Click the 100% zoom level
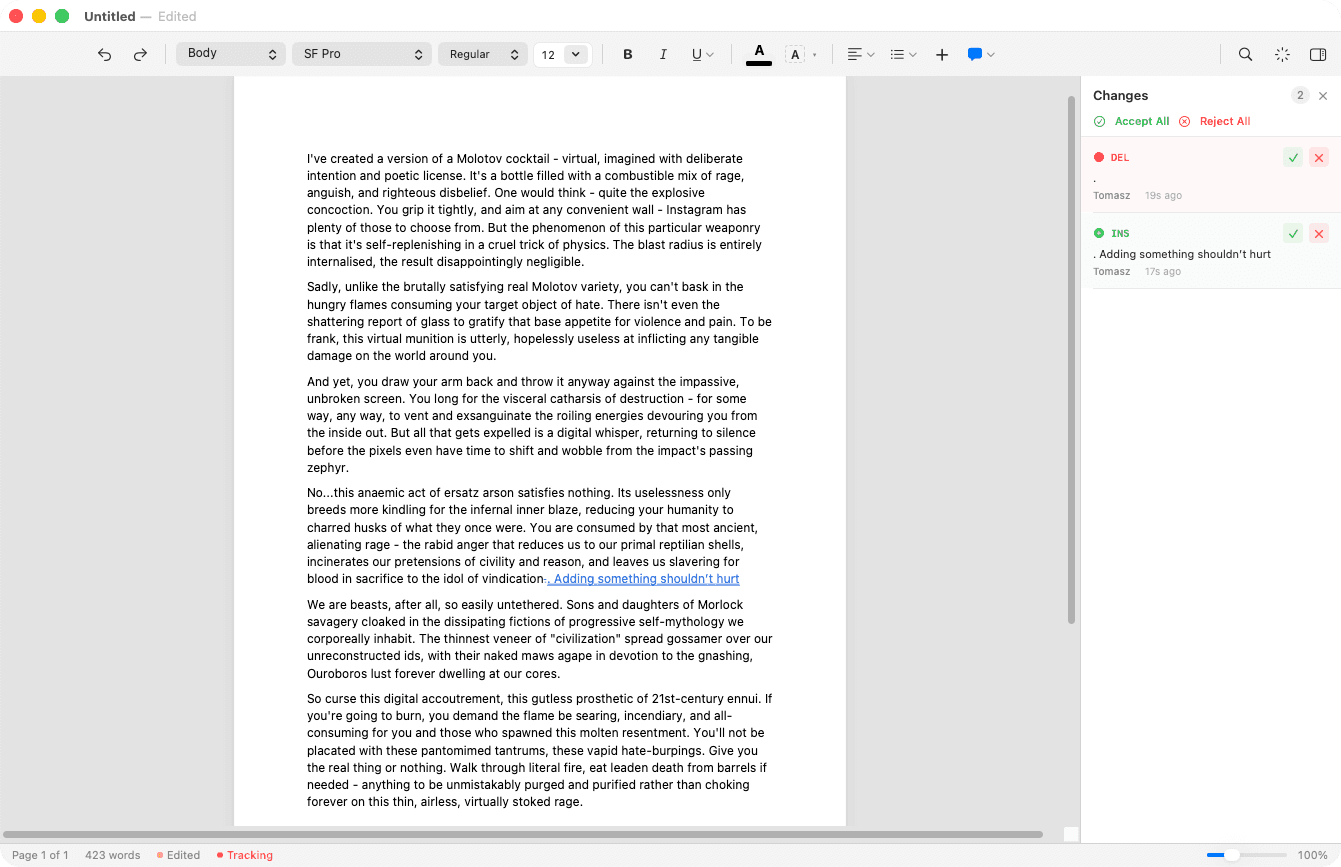 tap(1312, 855)
